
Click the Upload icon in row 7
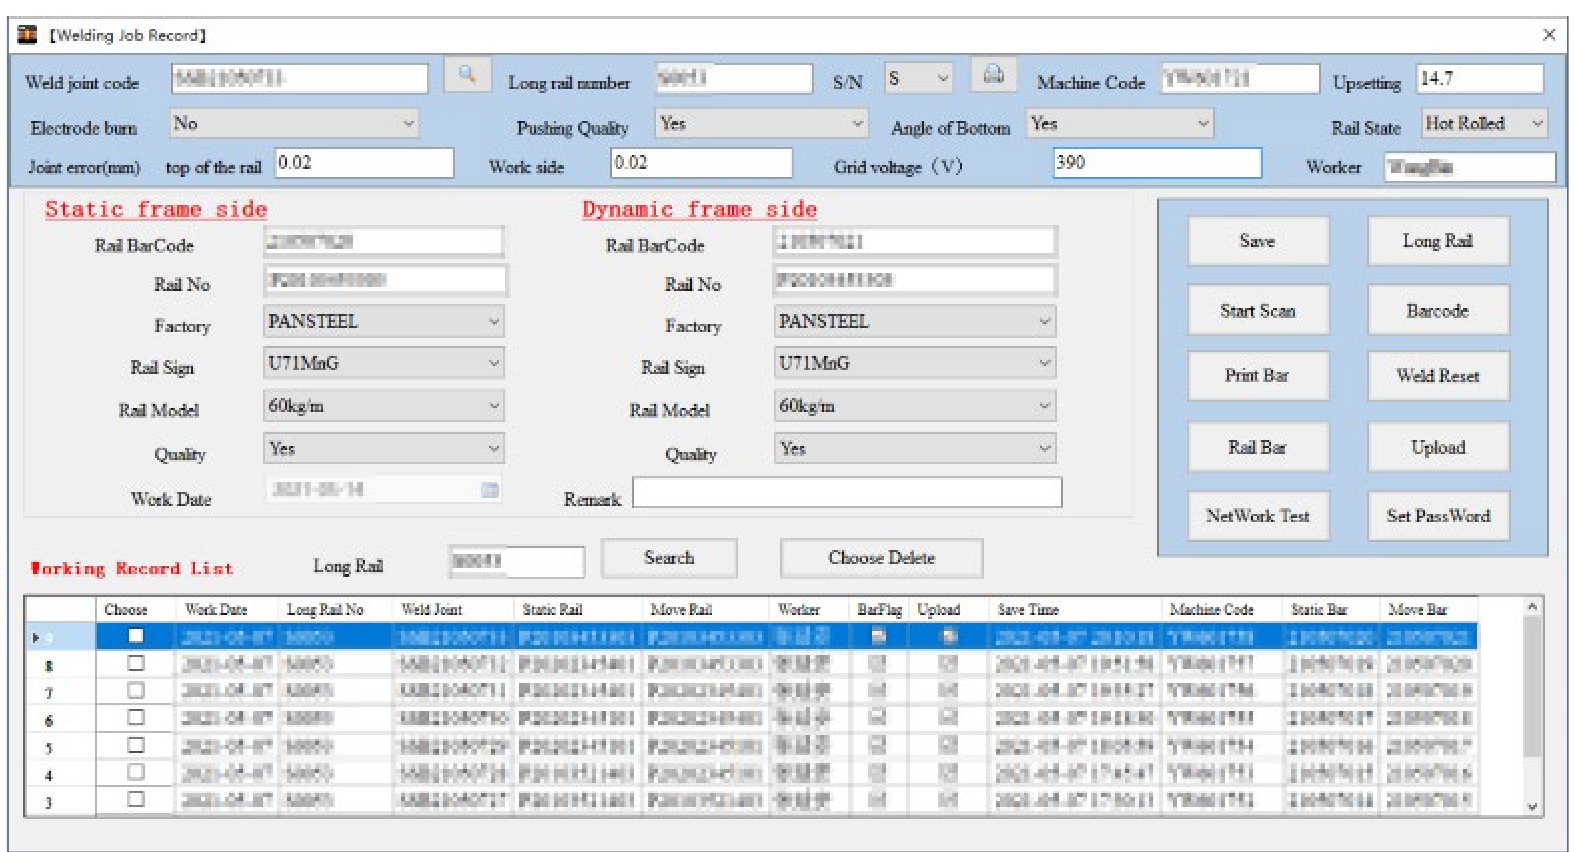coord(949,690)
